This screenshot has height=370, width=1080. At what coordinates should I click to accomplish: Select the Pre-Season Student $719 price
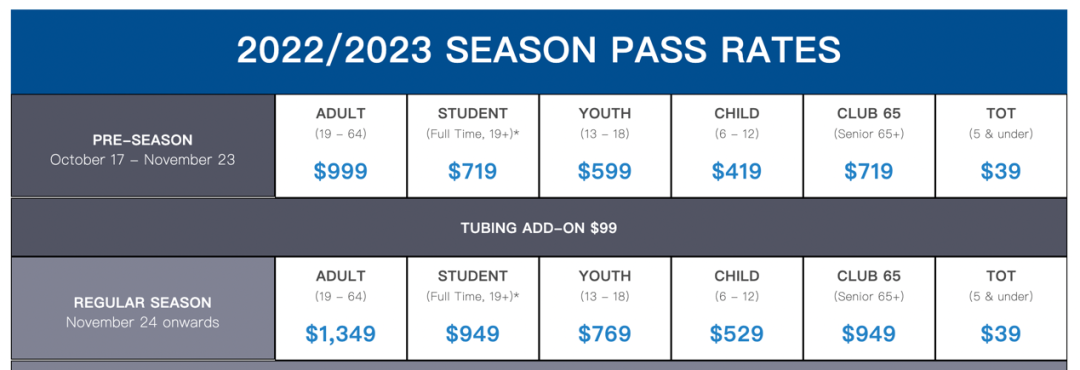tap(472, 172)
